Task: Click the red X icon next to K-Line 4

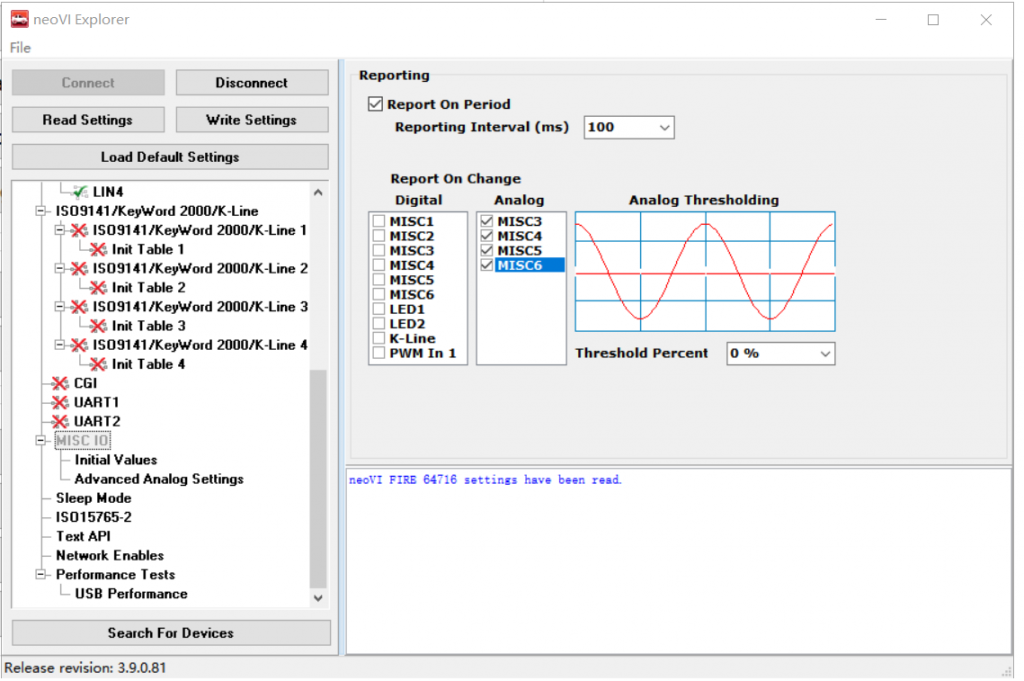Action: (x=79, y=345)
